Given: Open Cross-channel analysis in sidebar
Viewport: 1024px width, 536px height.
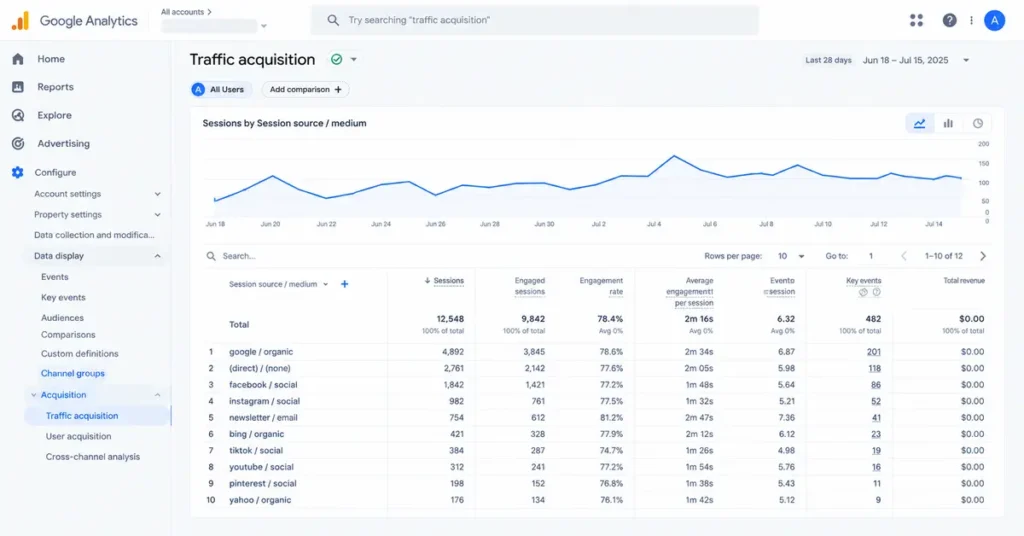Looking at the screenshot, I should pos(93,457).
